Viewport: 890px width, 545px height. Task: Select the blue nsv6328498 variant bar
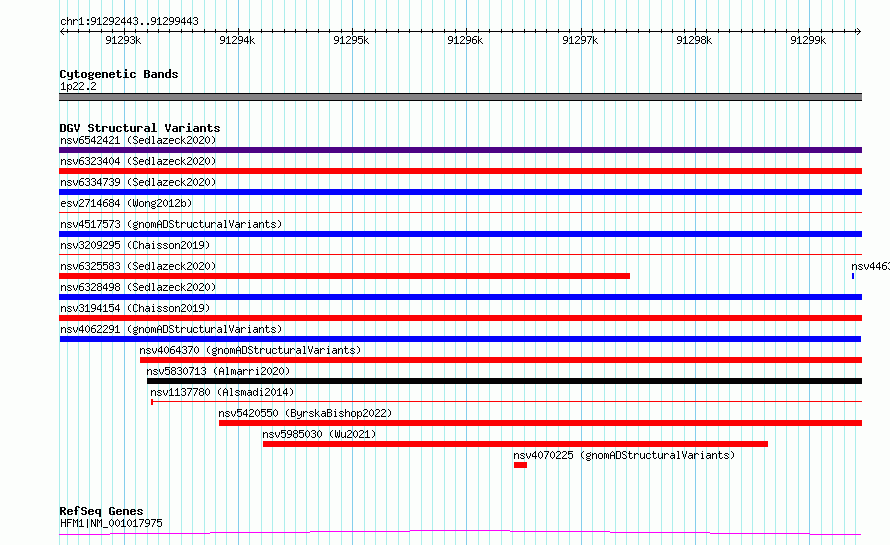pos(460,297)
